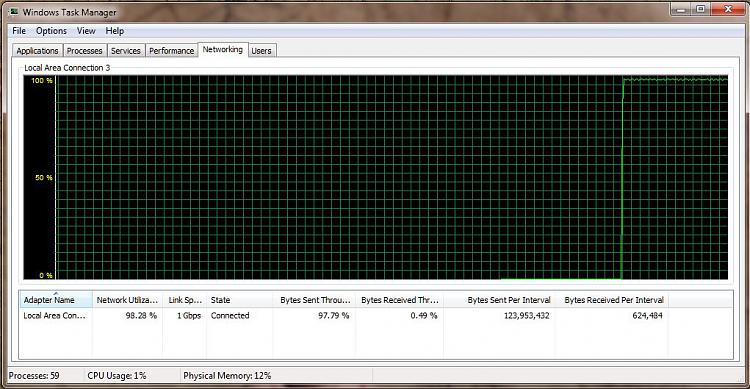Switch to the Applications tab

pyautogui.click(x=37, y=51)
